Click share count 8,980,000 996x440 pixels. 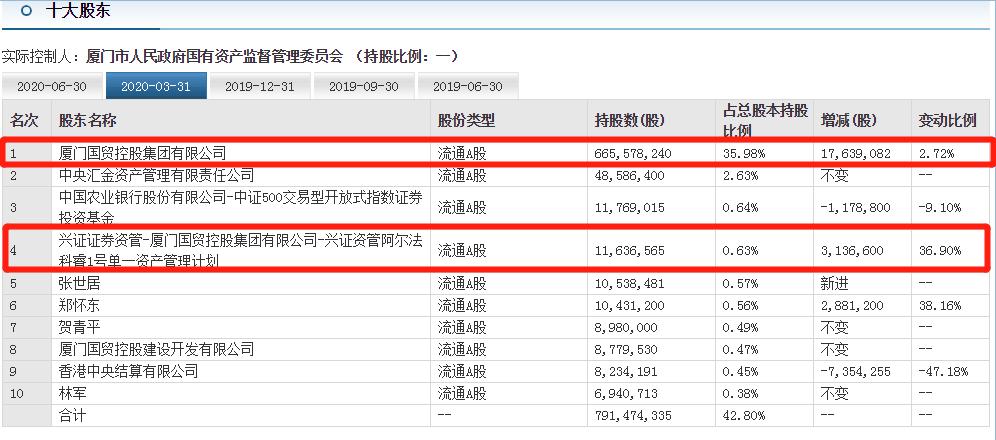pyautogui.click(x=626, y=328)
